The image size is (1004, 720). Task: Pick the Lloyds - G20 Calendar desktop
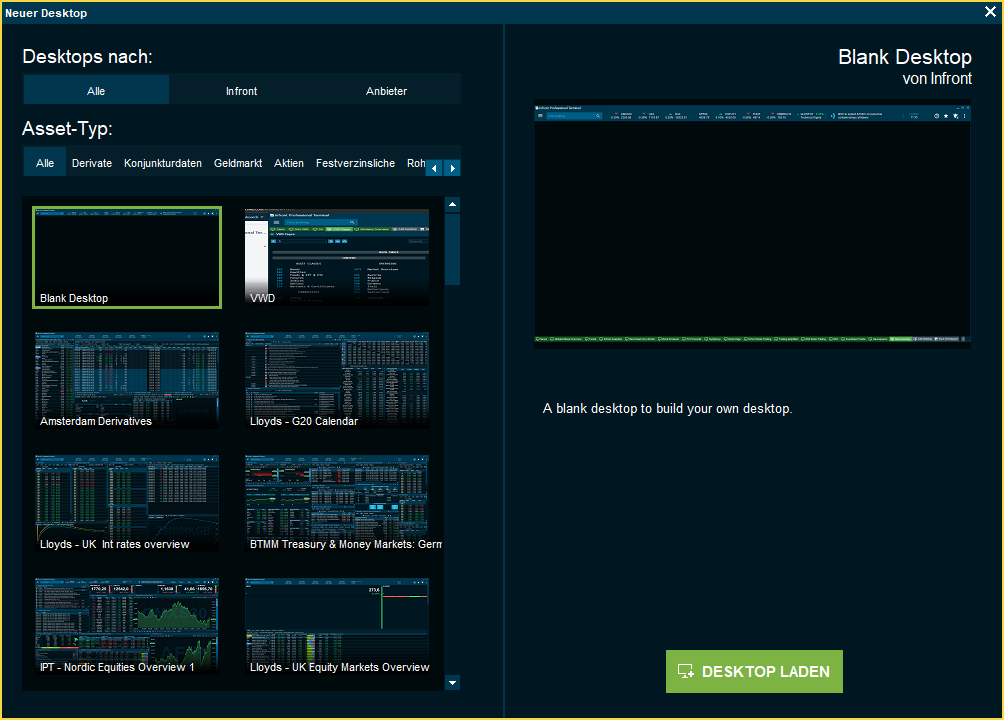[337, 381]
